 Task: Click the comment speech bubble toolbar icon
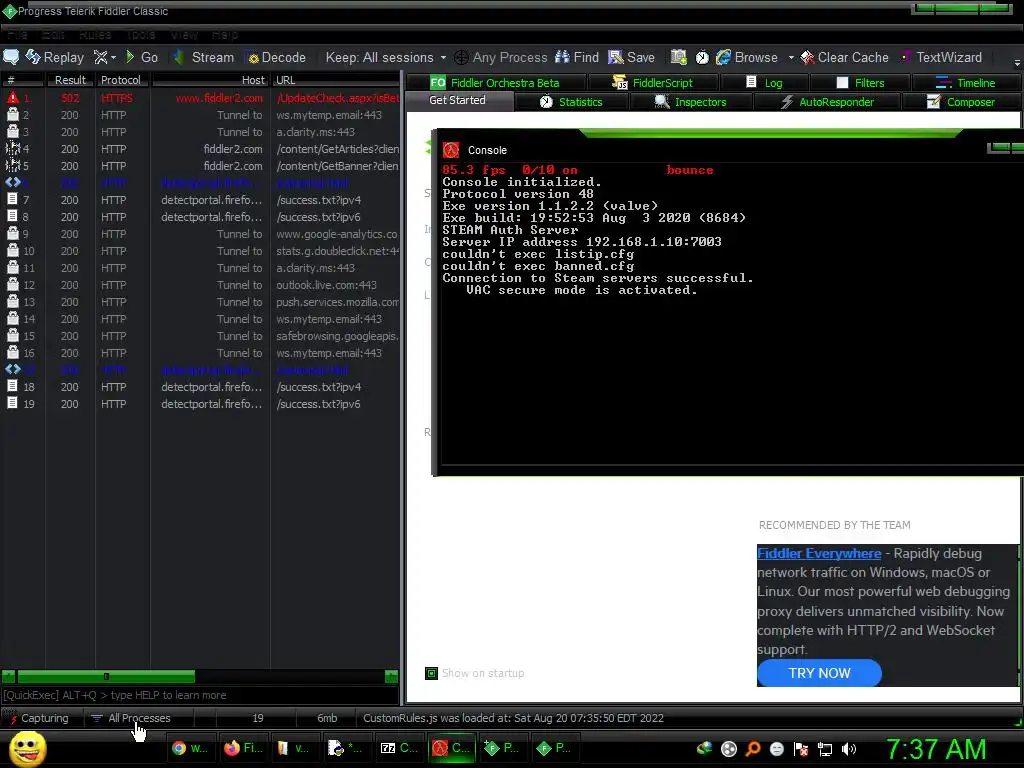(x=11, y=57)
